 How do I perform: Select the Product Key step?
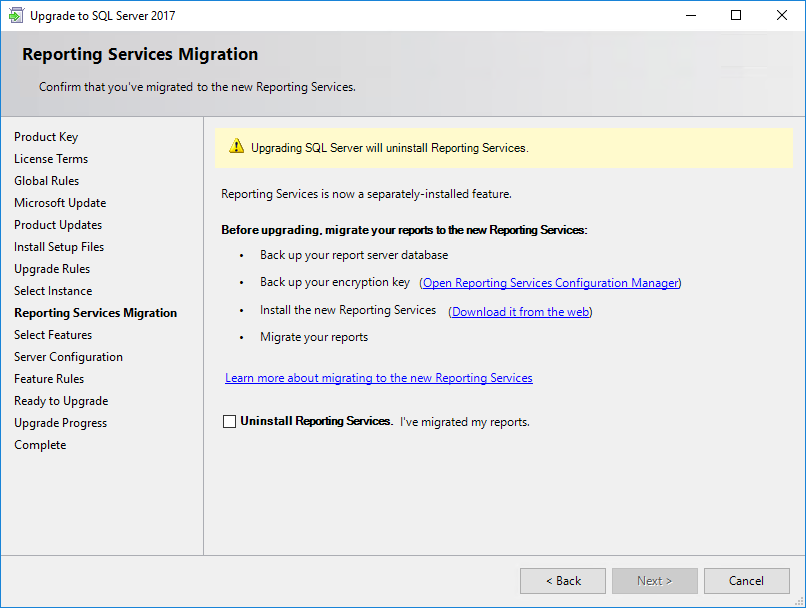pyautogui.click(x=46, y=137)
